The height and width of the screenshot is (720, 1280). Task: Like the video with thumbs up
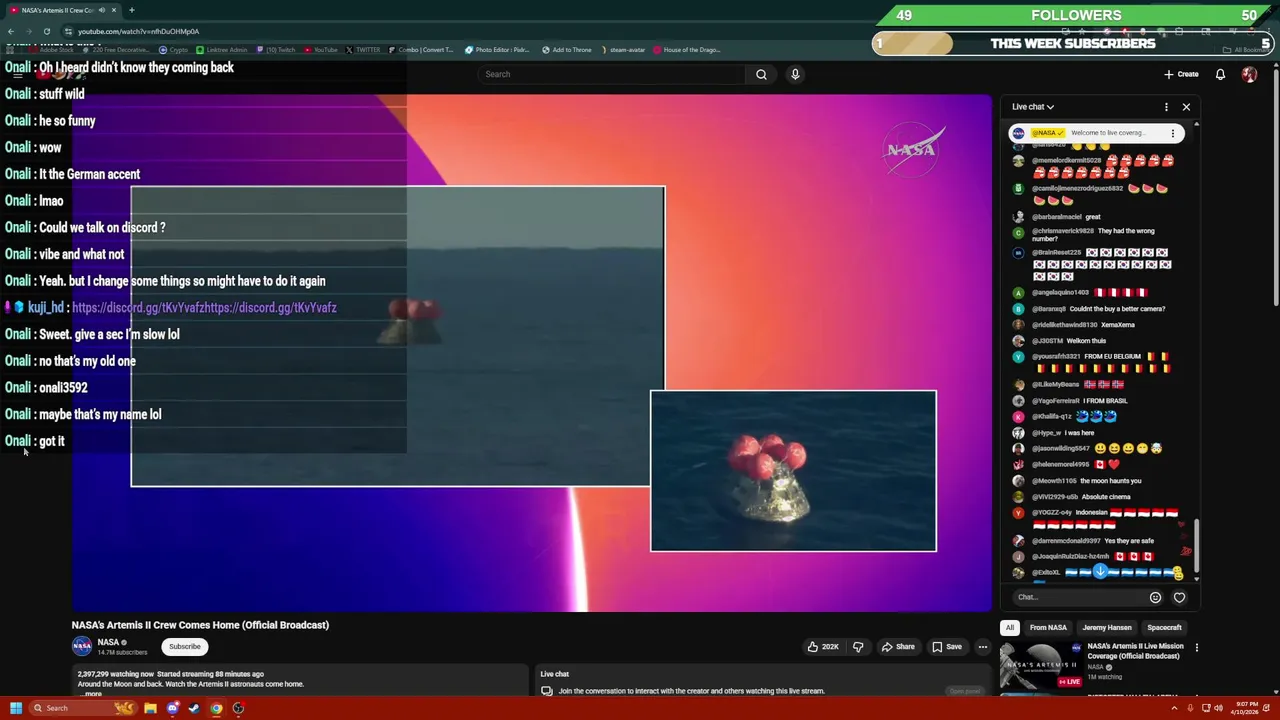[x=824, y=647]
